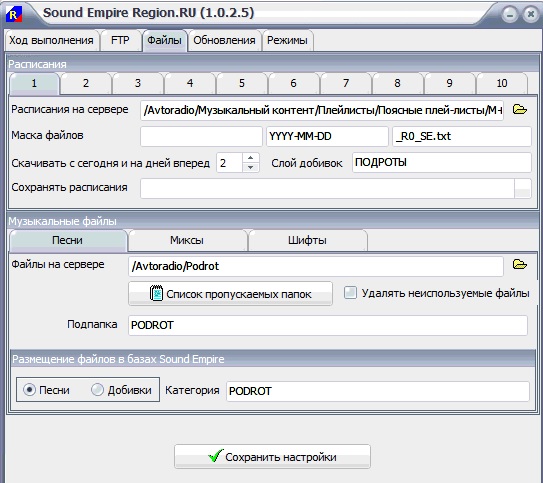Select schedule tab 6
Image resolution: width=543 pixels, height=483 pixels.
click(x=293, y=83)
